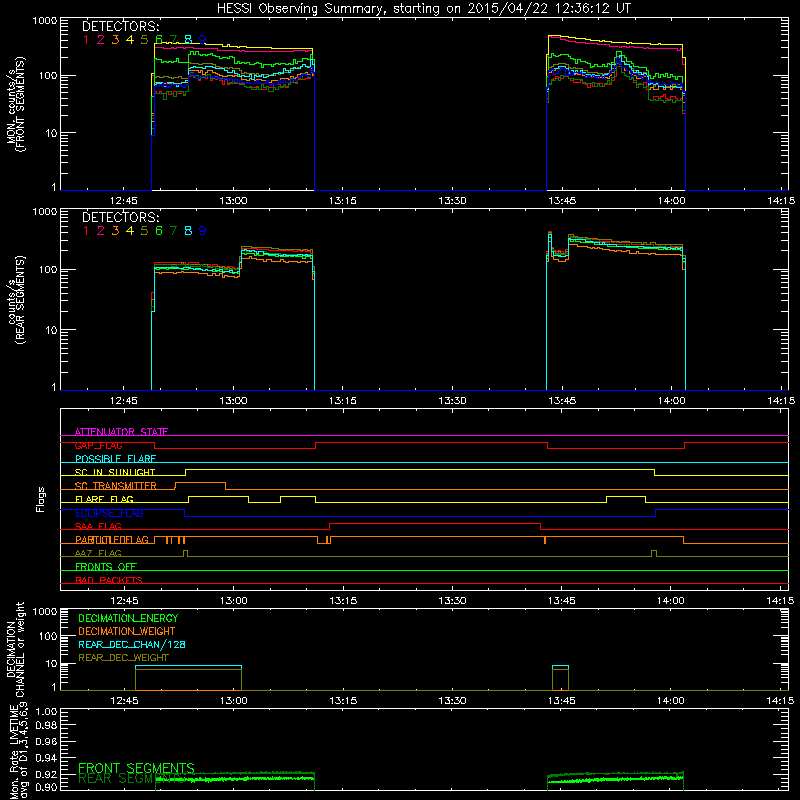800x800 pixels.
Task: Click yellow detector 4 in rear segments legend
Action: (130, 231)
